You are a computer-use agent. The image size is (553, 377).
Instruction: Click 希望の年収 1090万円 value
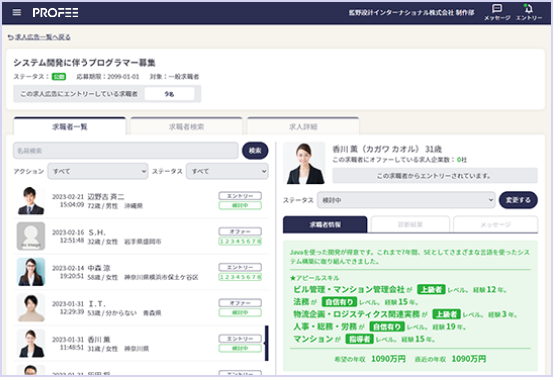click(x=388, y=359)
